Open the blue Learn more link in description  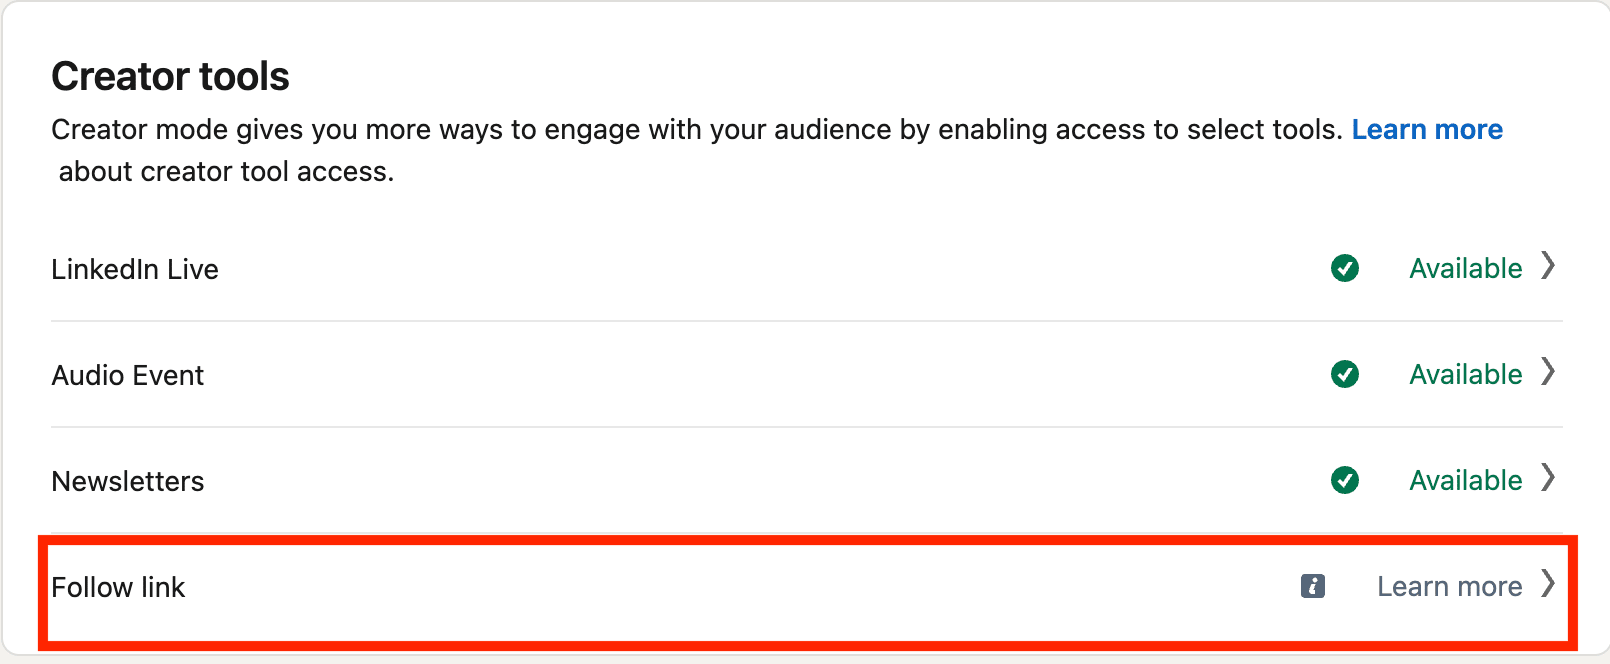(1427, 130)
